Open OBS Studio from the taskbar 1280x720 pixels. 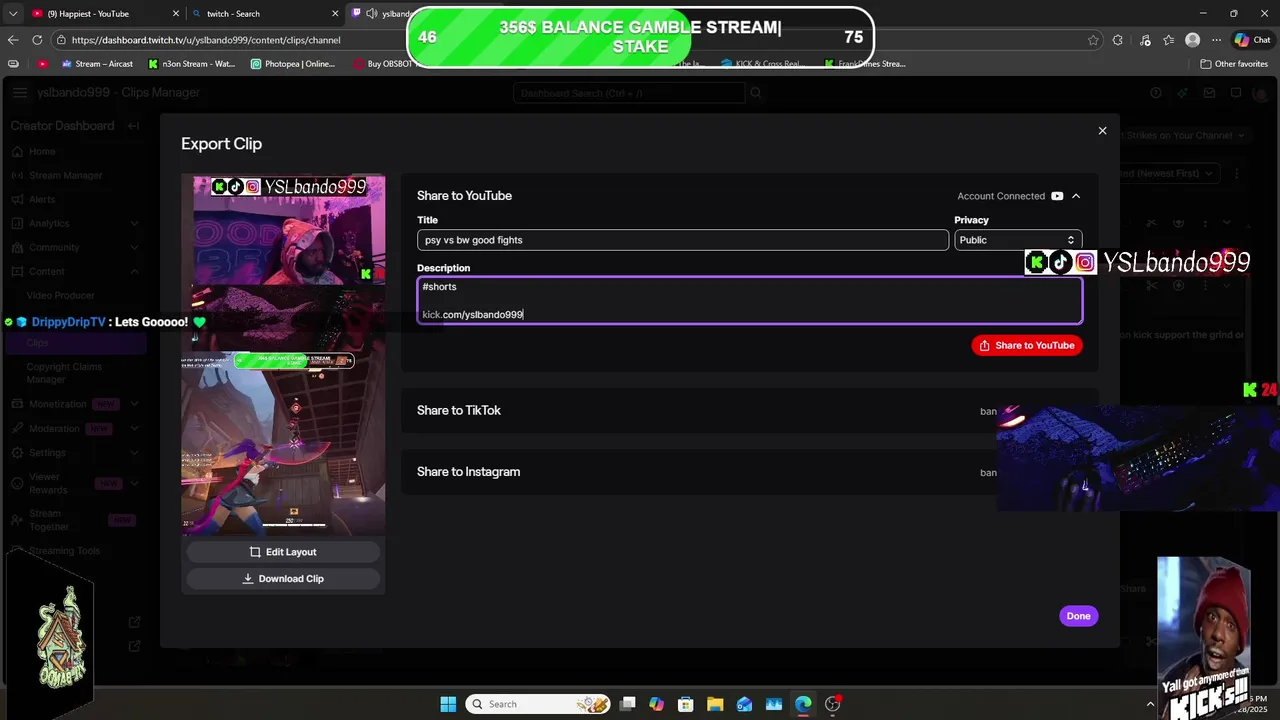832,704
